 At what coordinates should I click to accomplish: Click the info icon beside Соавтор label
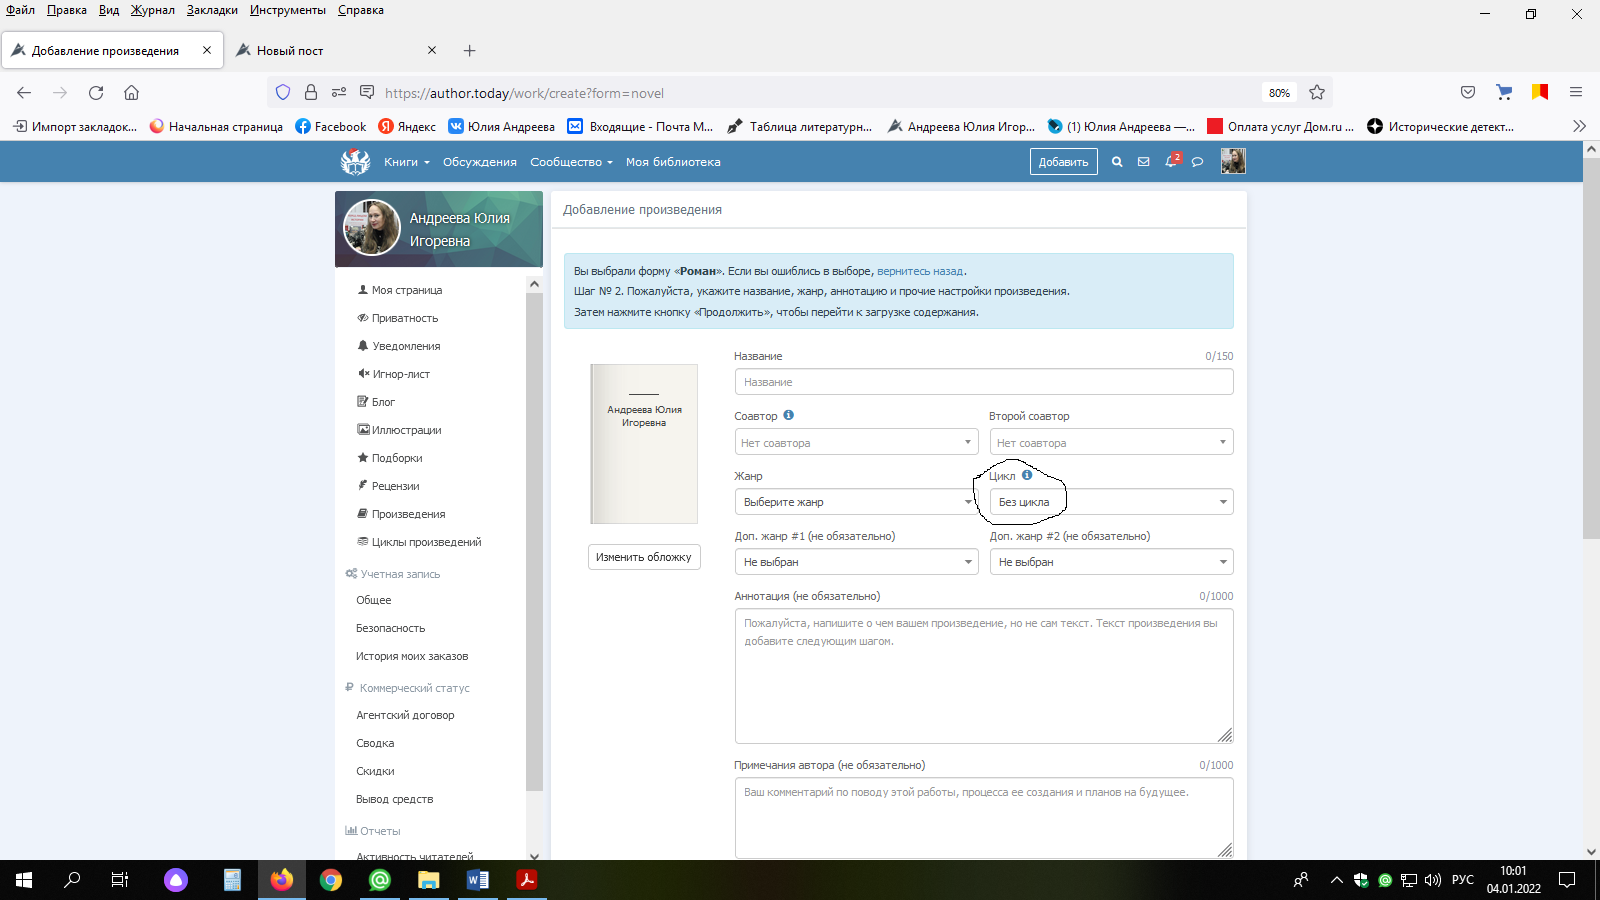[788, 415]
